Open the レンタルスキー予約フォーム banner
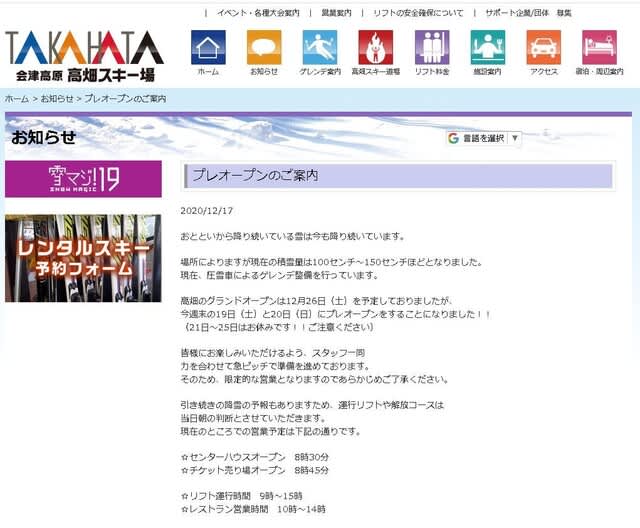This screenshot has width=640, height=528. [x=83, y=258]
